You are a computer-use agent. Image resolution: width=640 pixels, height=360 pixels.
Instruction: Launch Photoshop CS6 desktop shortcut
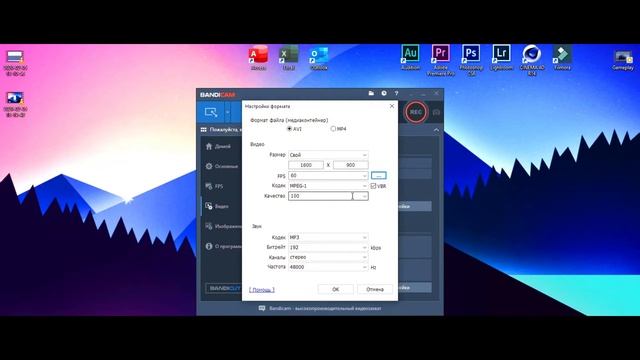coord(471,60)
